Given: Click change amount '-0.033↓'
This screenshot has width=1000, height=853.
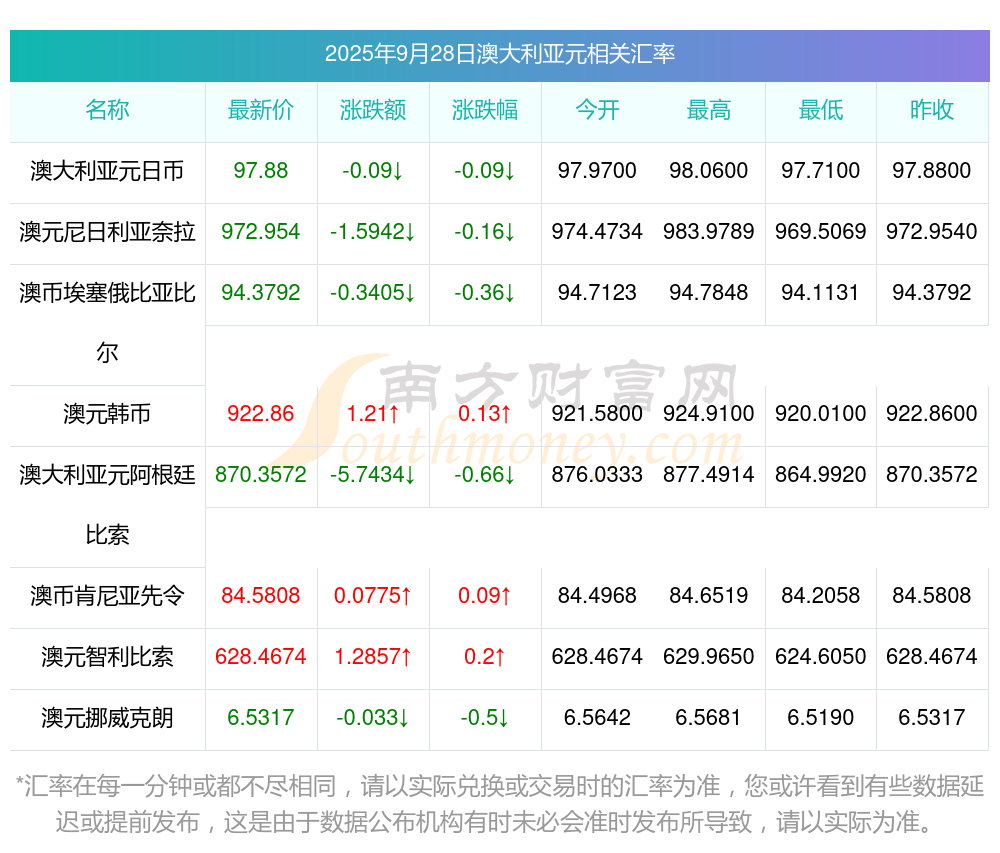Looking at the screenshot, I should 373,718.
